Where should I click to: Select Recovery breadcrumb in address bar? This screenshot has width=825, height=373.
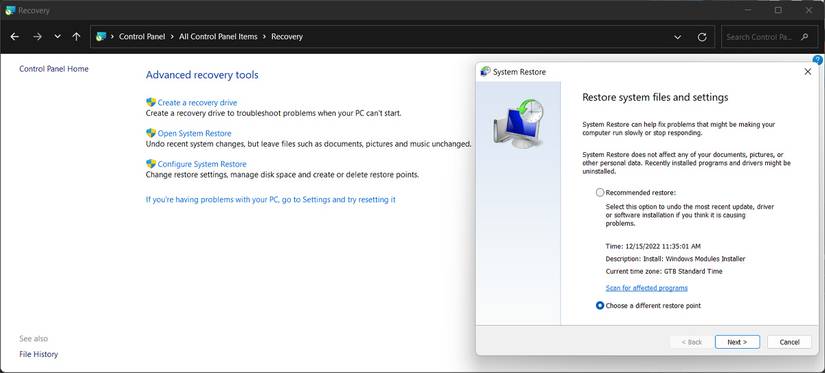click(x=287, y=37)
